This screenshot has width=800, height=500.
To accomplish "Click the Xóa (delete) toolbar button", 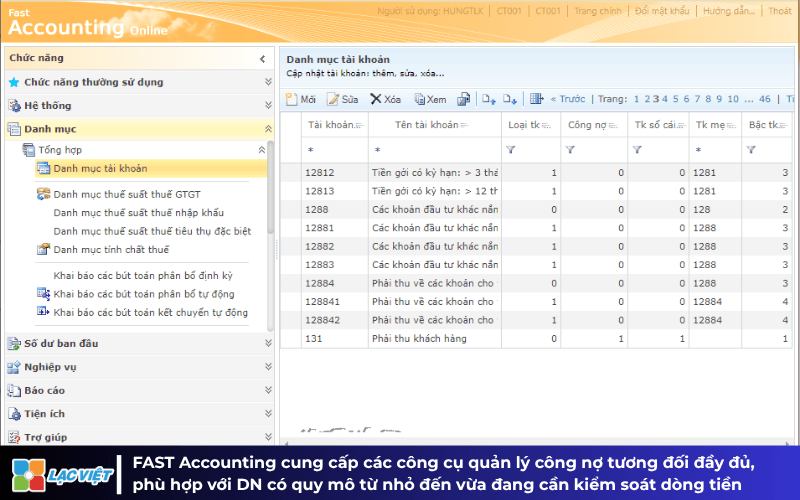I will [x=385, y=99].
